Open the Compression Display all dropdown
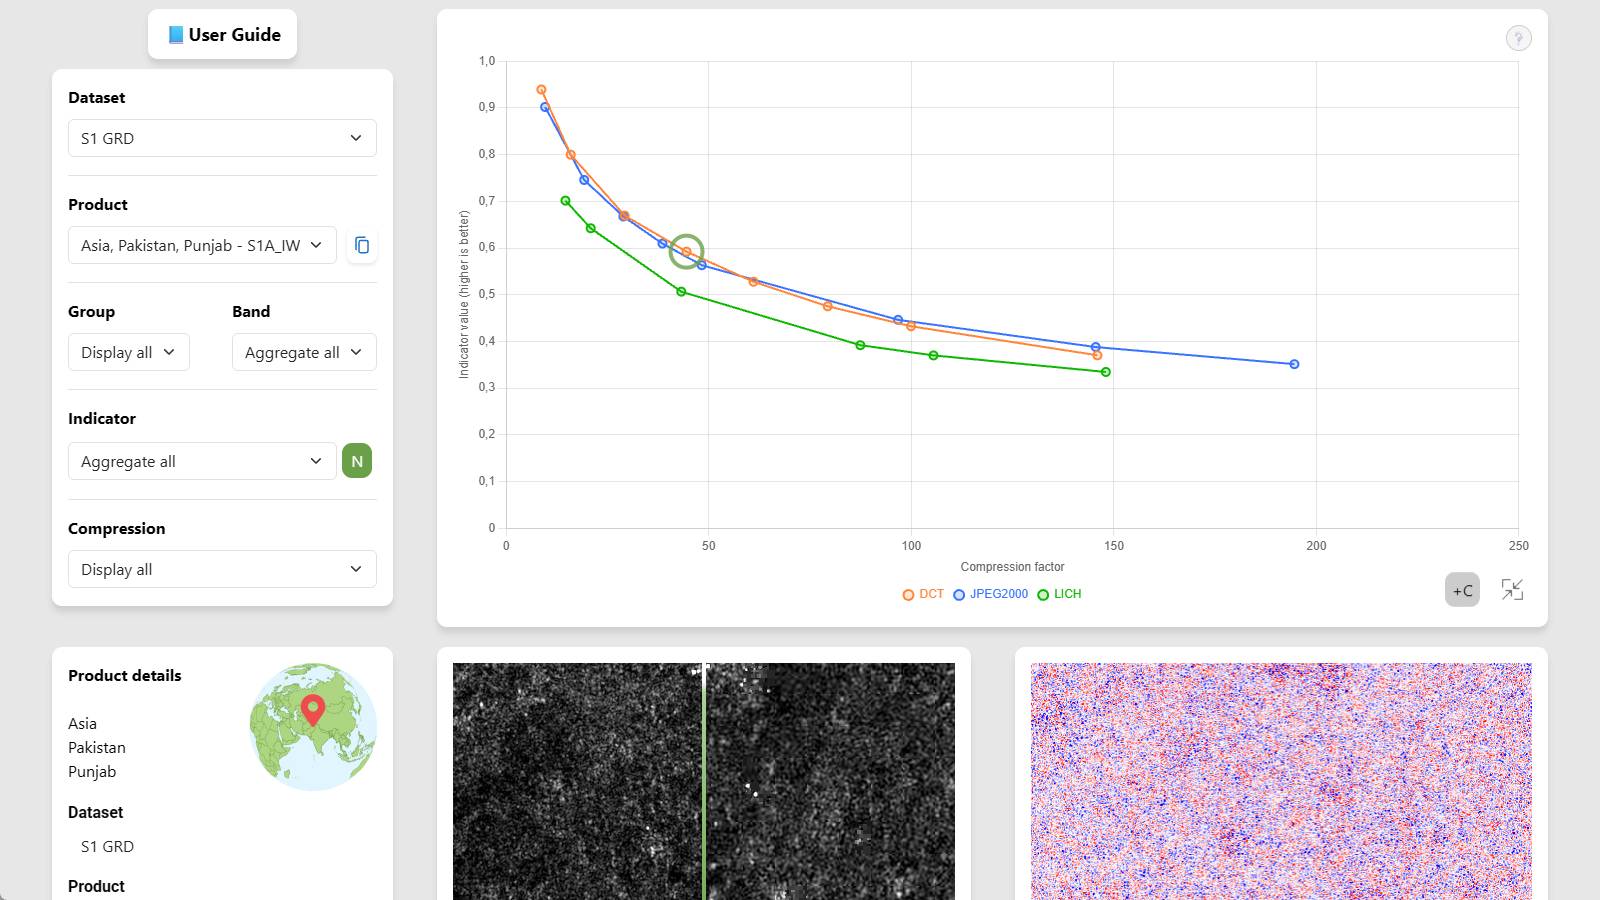1600x900 pixels. (222, 569)
